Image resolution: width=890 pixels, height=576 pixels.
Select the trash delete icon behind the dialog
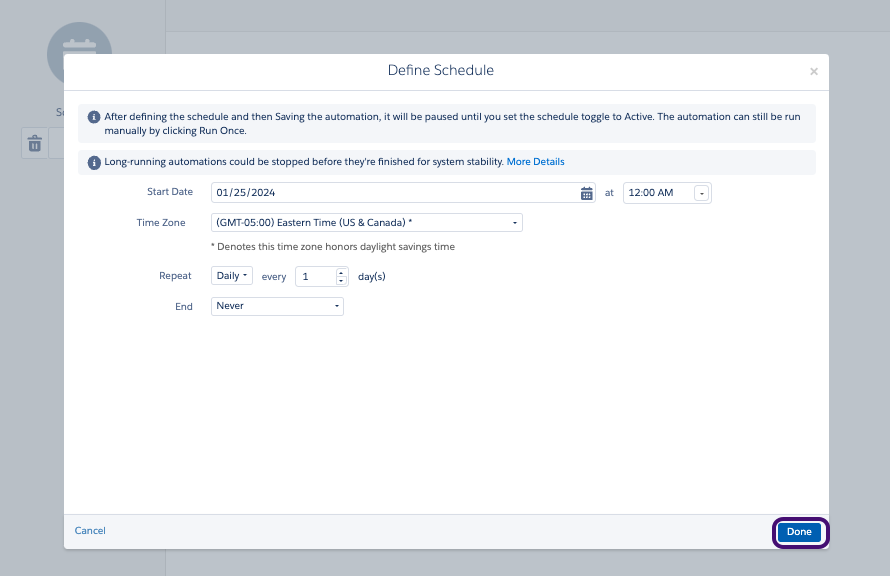34,143
